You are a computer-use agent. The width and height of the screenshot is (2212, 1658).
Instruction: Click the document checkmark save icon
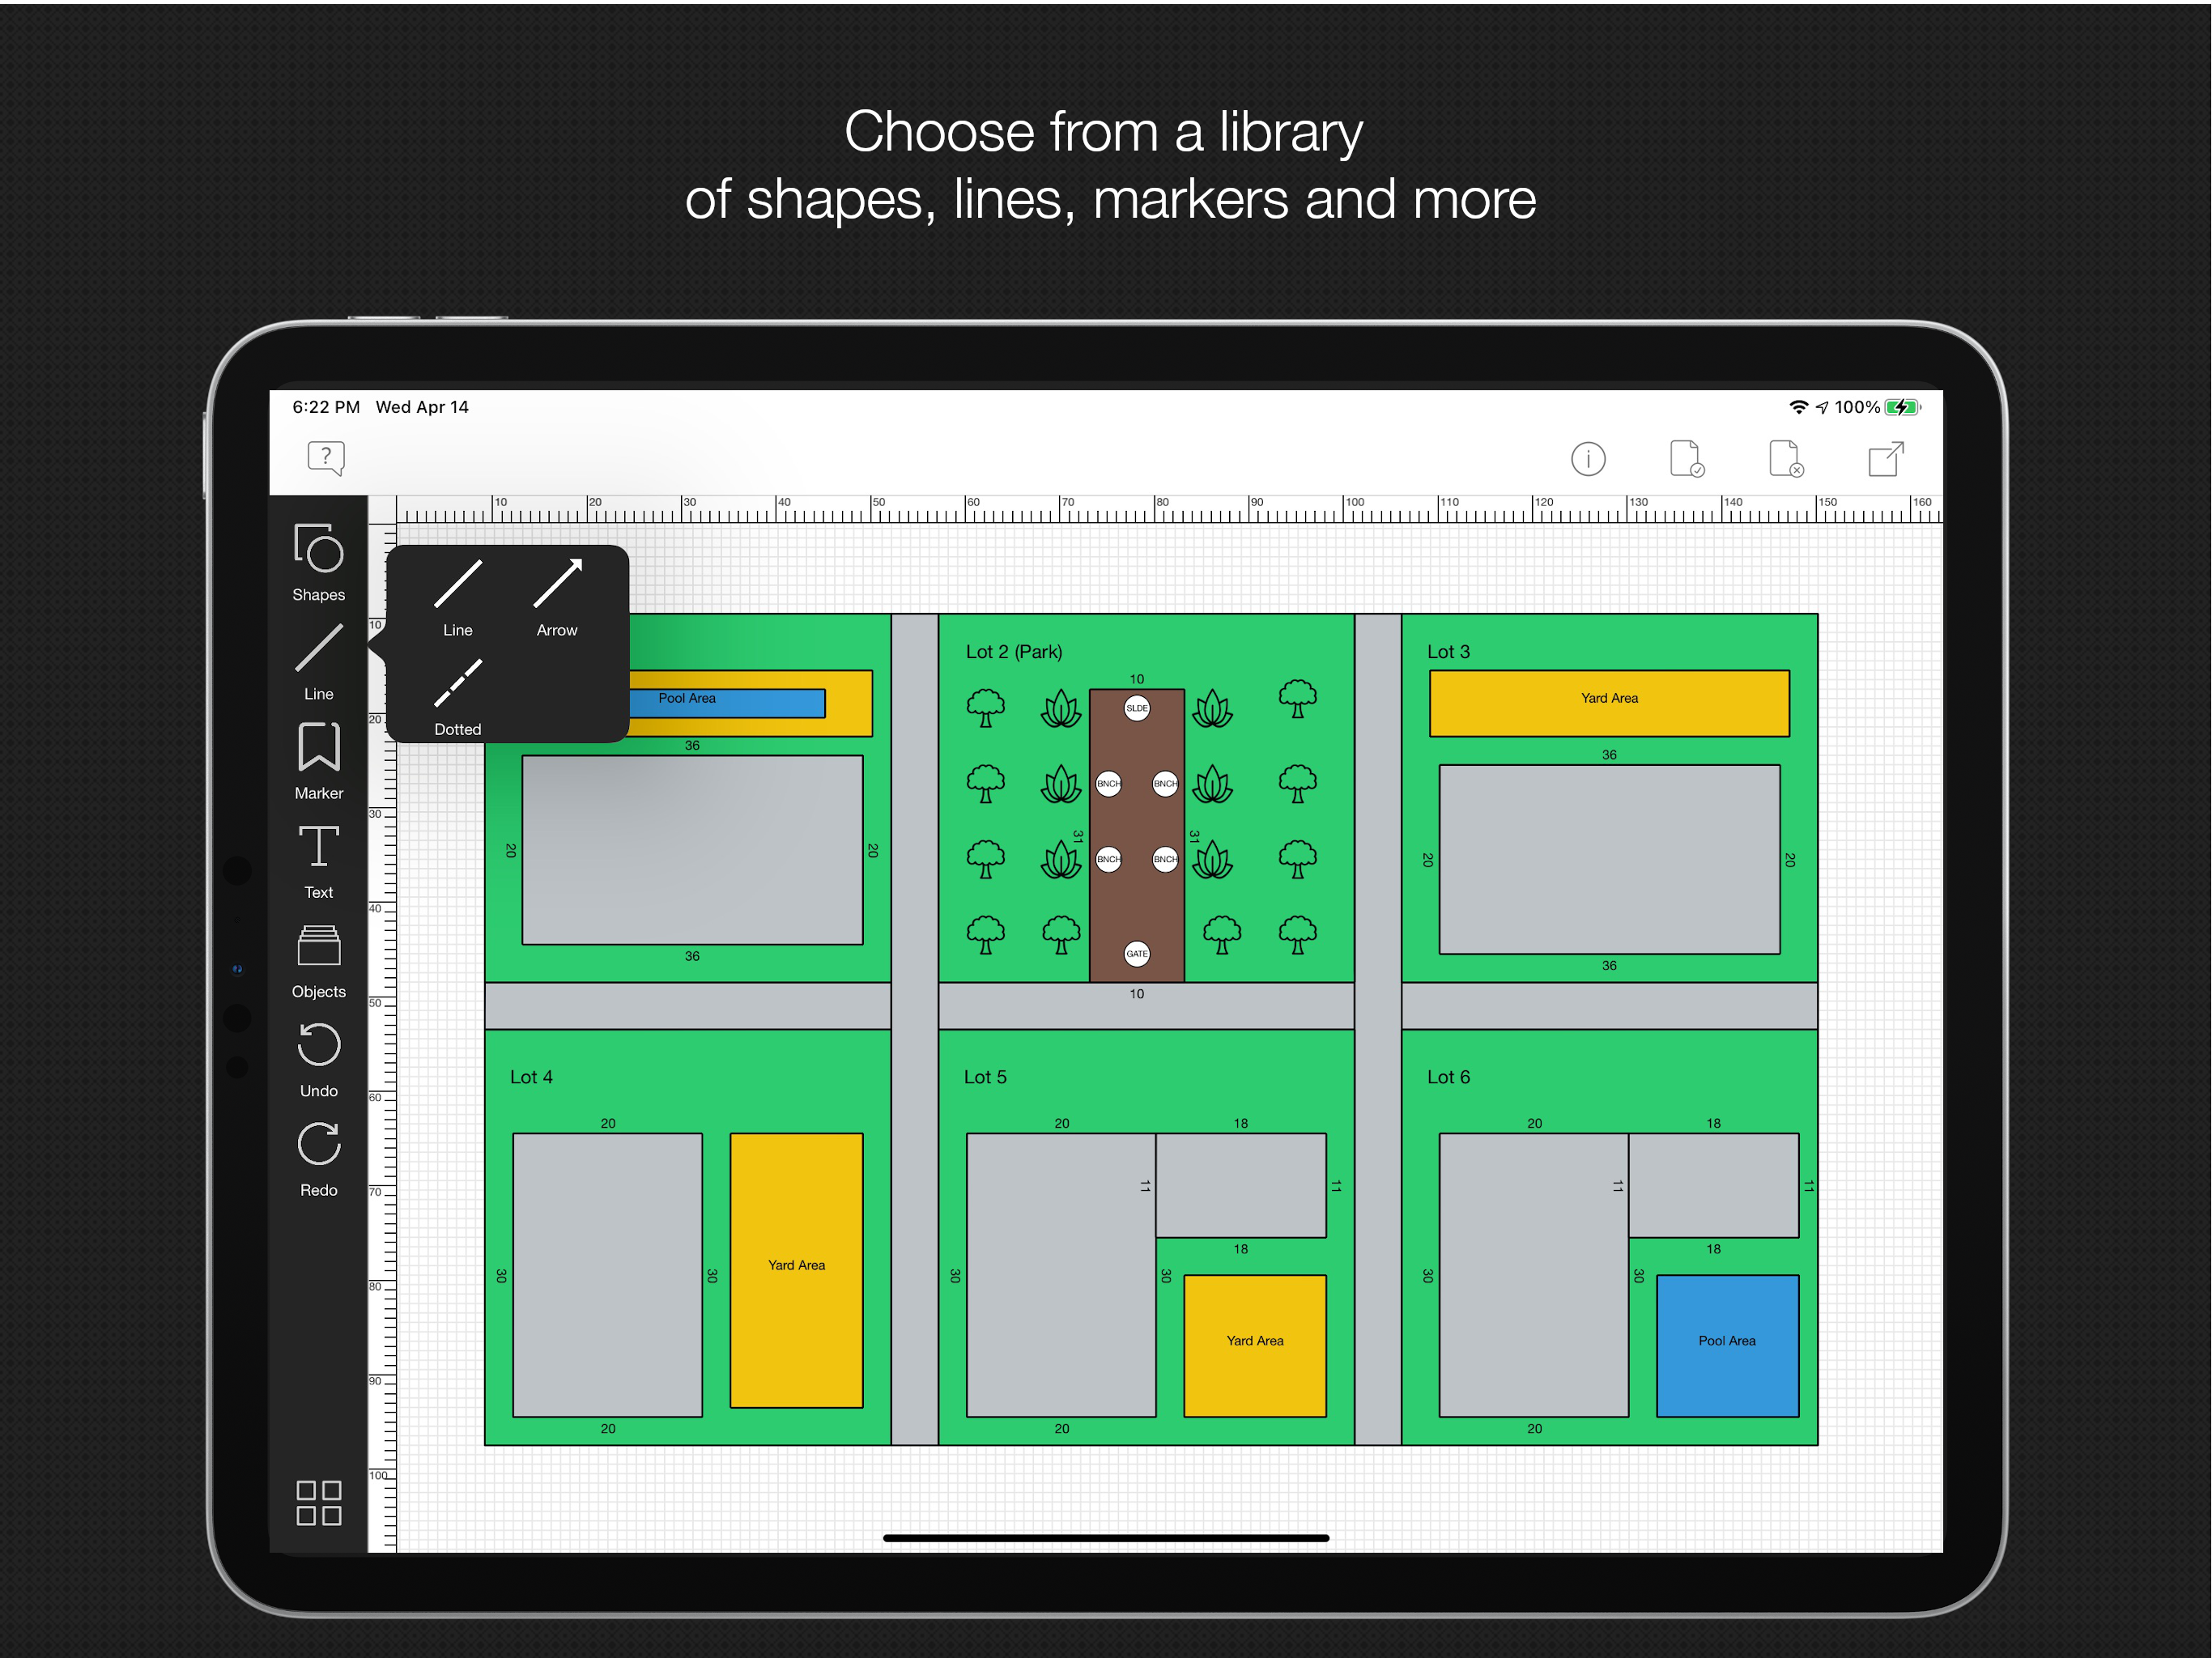(x=1686, y=458)
